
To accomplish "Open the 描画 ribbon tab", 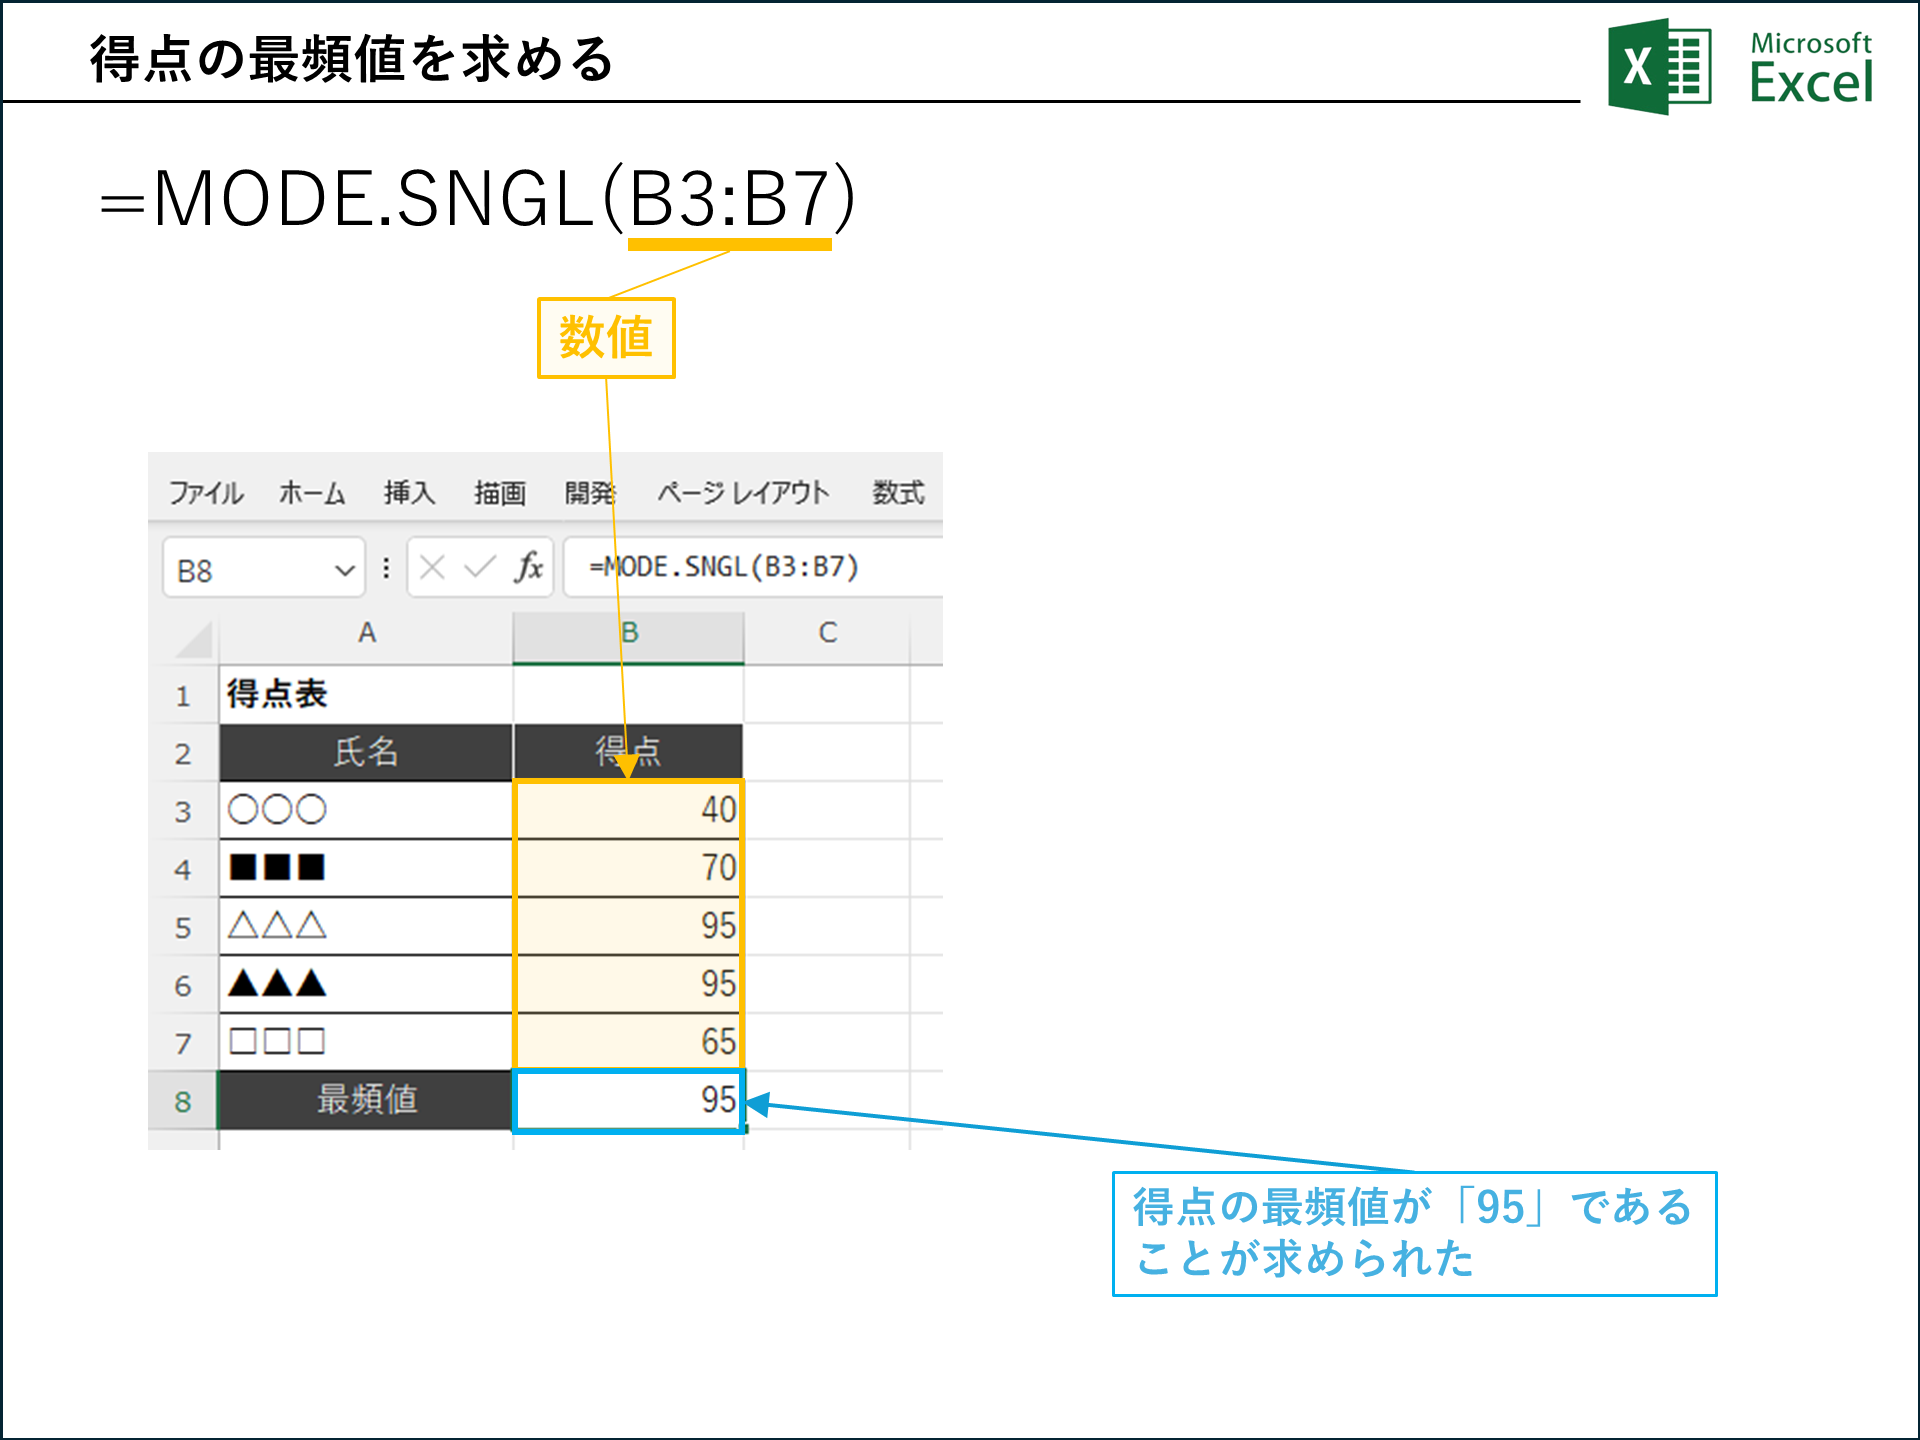I will pos(501,492).
